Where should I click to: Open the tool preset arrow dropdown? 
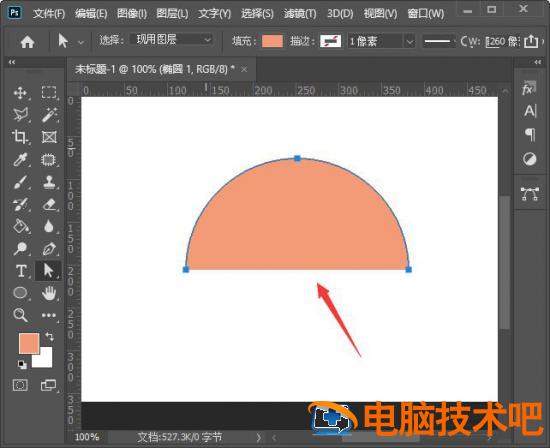(81, 42)
